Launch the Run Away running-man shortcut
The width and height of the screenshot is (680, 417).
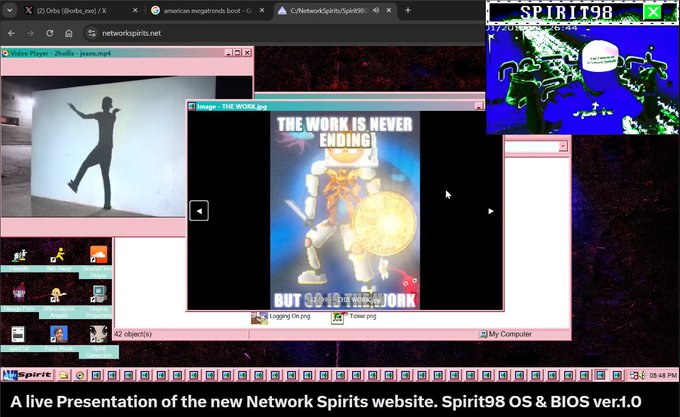click(59, 255)
